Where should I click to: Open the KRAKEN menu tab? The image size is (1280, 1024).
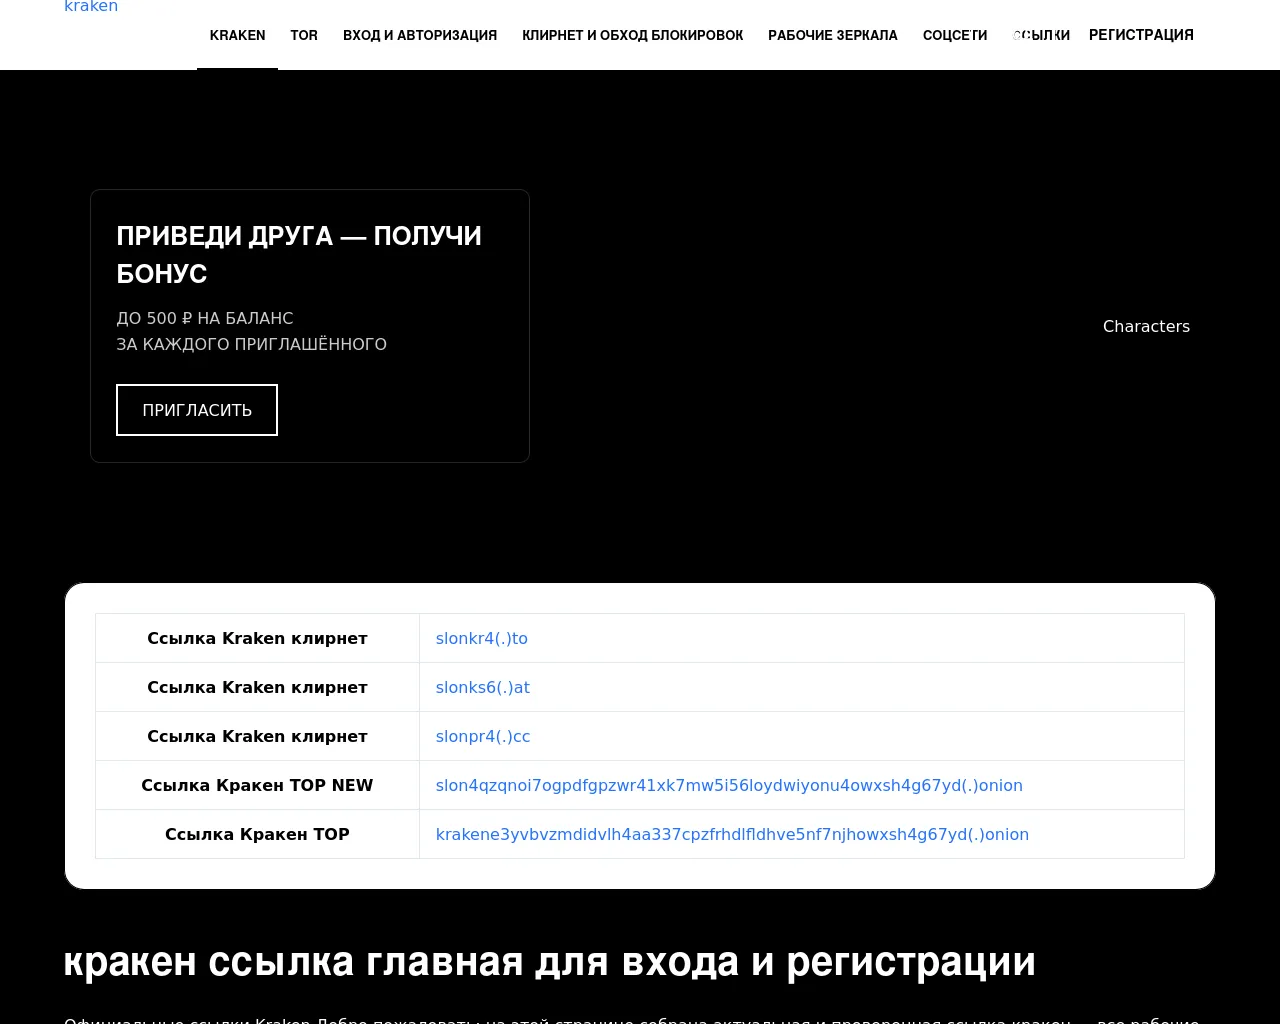(237, 35)
